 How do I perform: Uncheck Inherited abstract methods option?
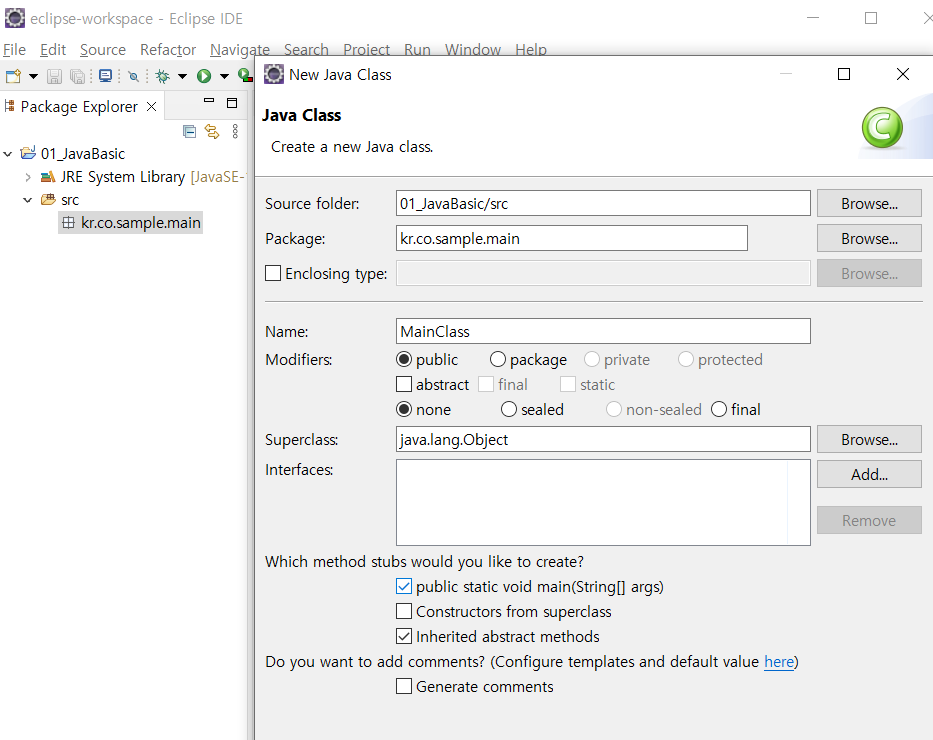pyautogui.click(x=404, y=636)
